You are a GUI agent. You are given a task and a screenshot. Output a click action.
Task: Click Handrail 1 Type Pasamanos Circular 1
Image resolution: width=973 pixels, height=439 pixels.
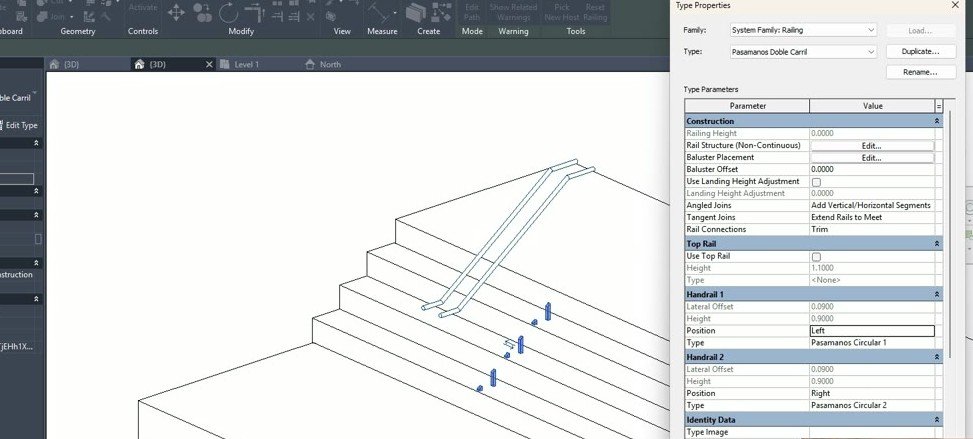tap(872, 343)
